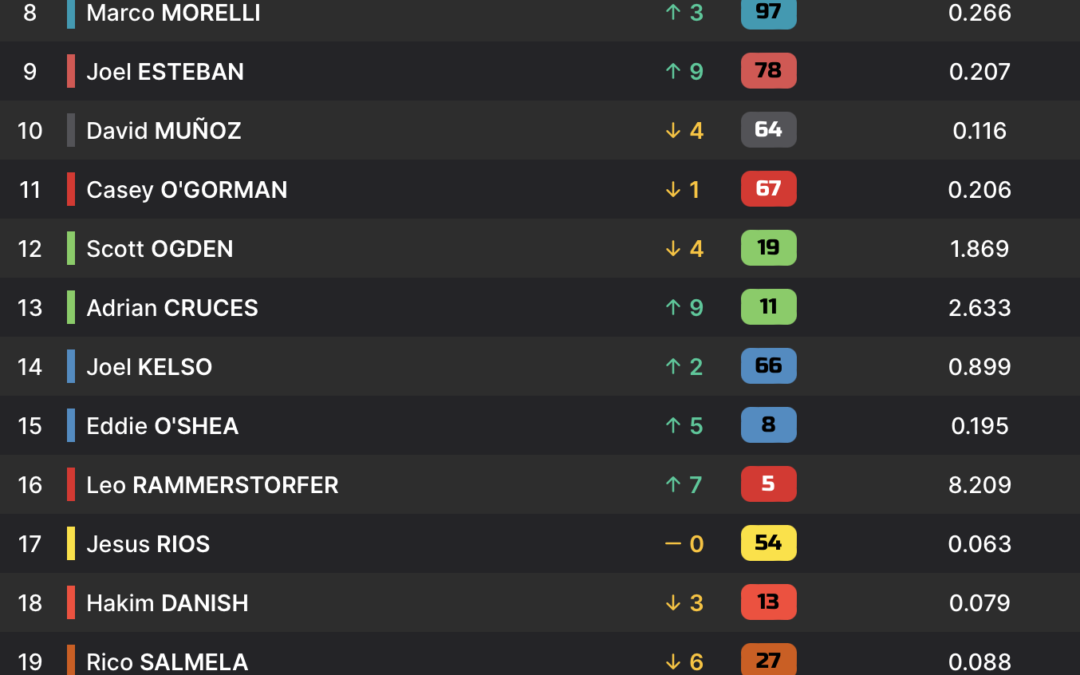The image size is (1080, 675).
Task: Click the green color bar beside Adrian Cruces
Action: pos(71,308)
